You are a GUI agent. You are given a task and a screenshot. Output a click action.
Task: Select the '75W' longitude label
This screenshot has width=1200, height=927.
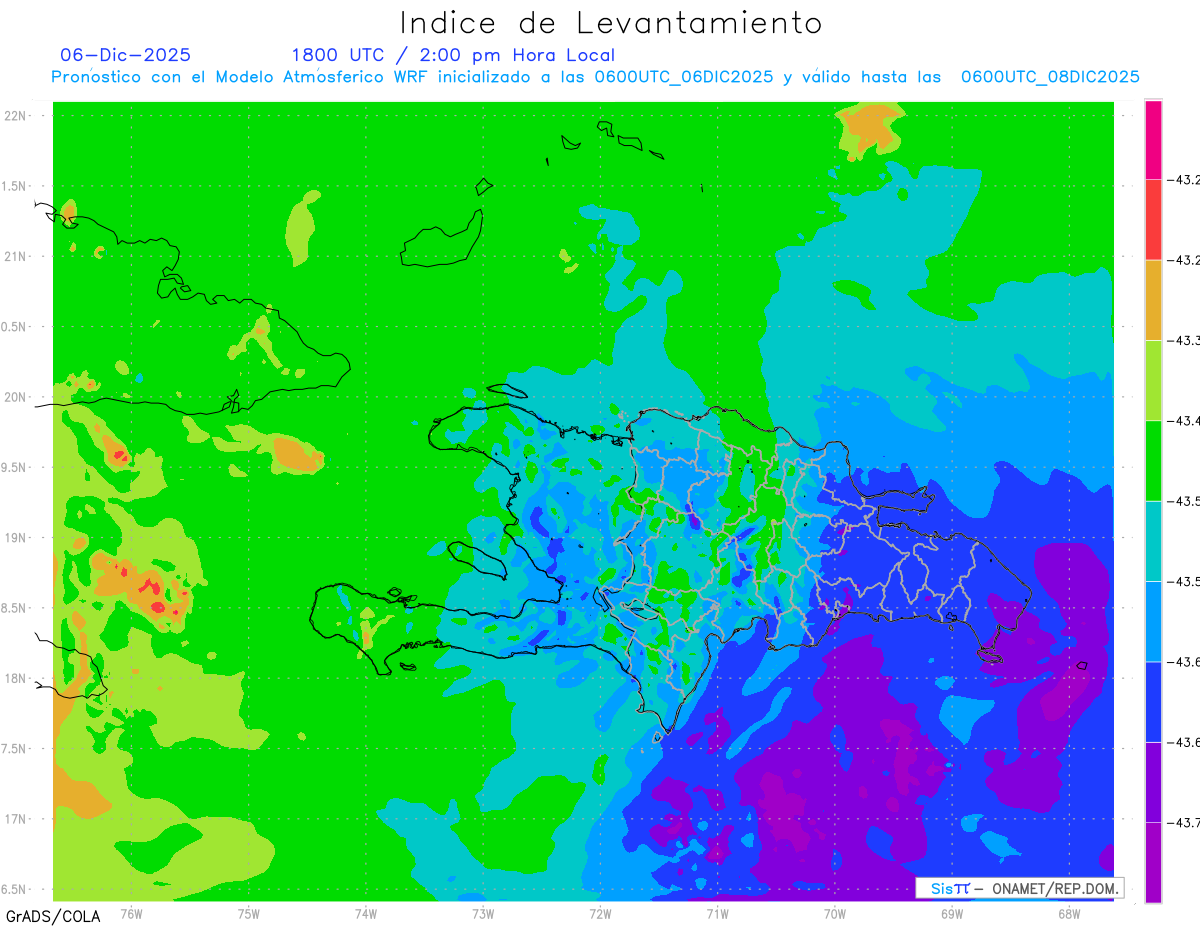tap(249, 913)
